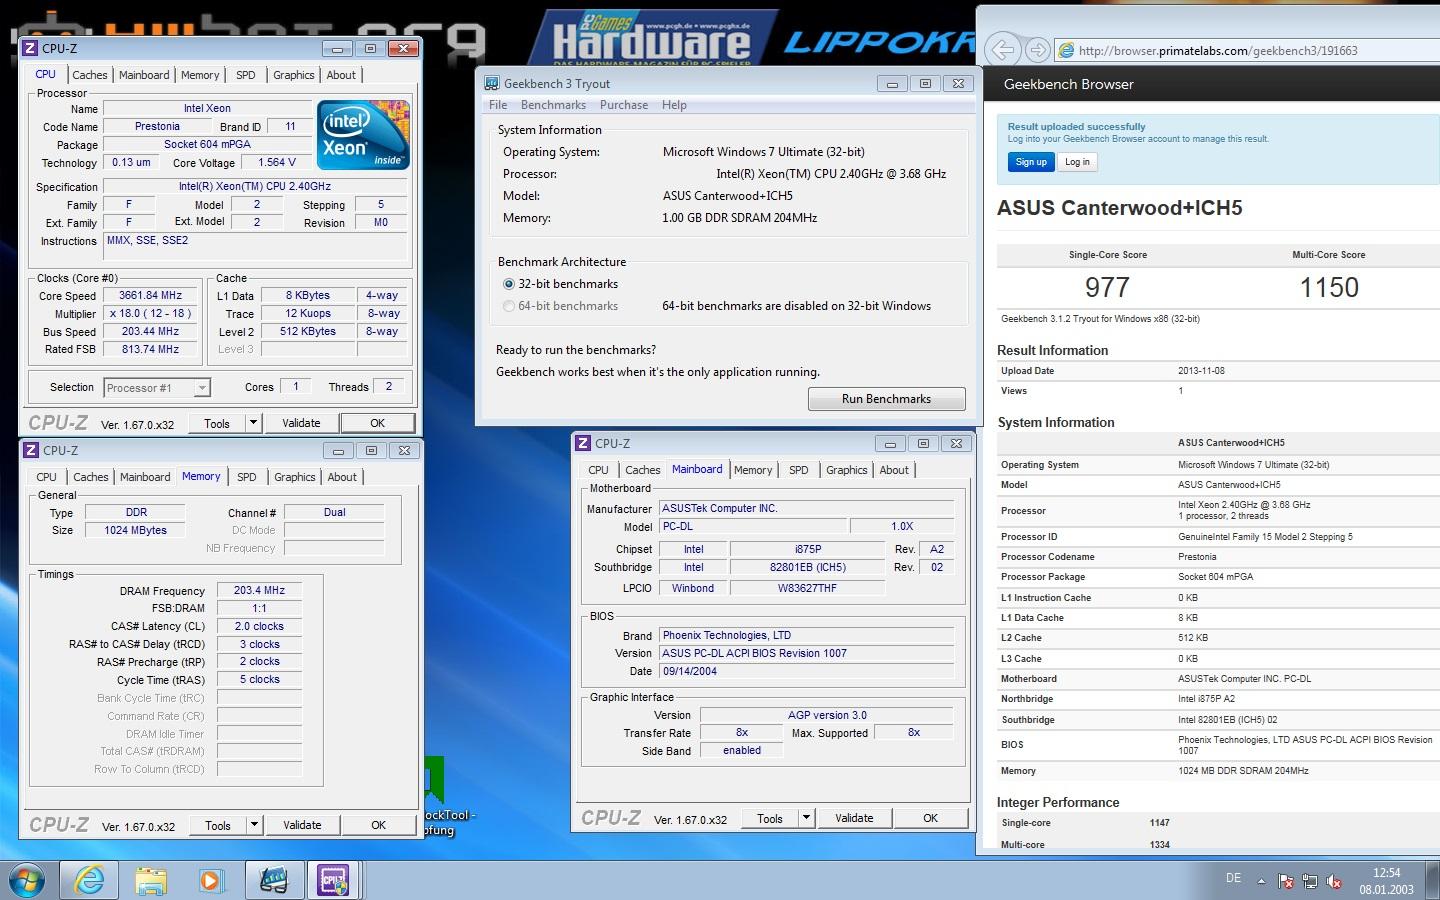Select 32-bit benchmarks radio button
Image resolution: width=1440 pixels, height=900 pixels.
click(x=509, y=284)
